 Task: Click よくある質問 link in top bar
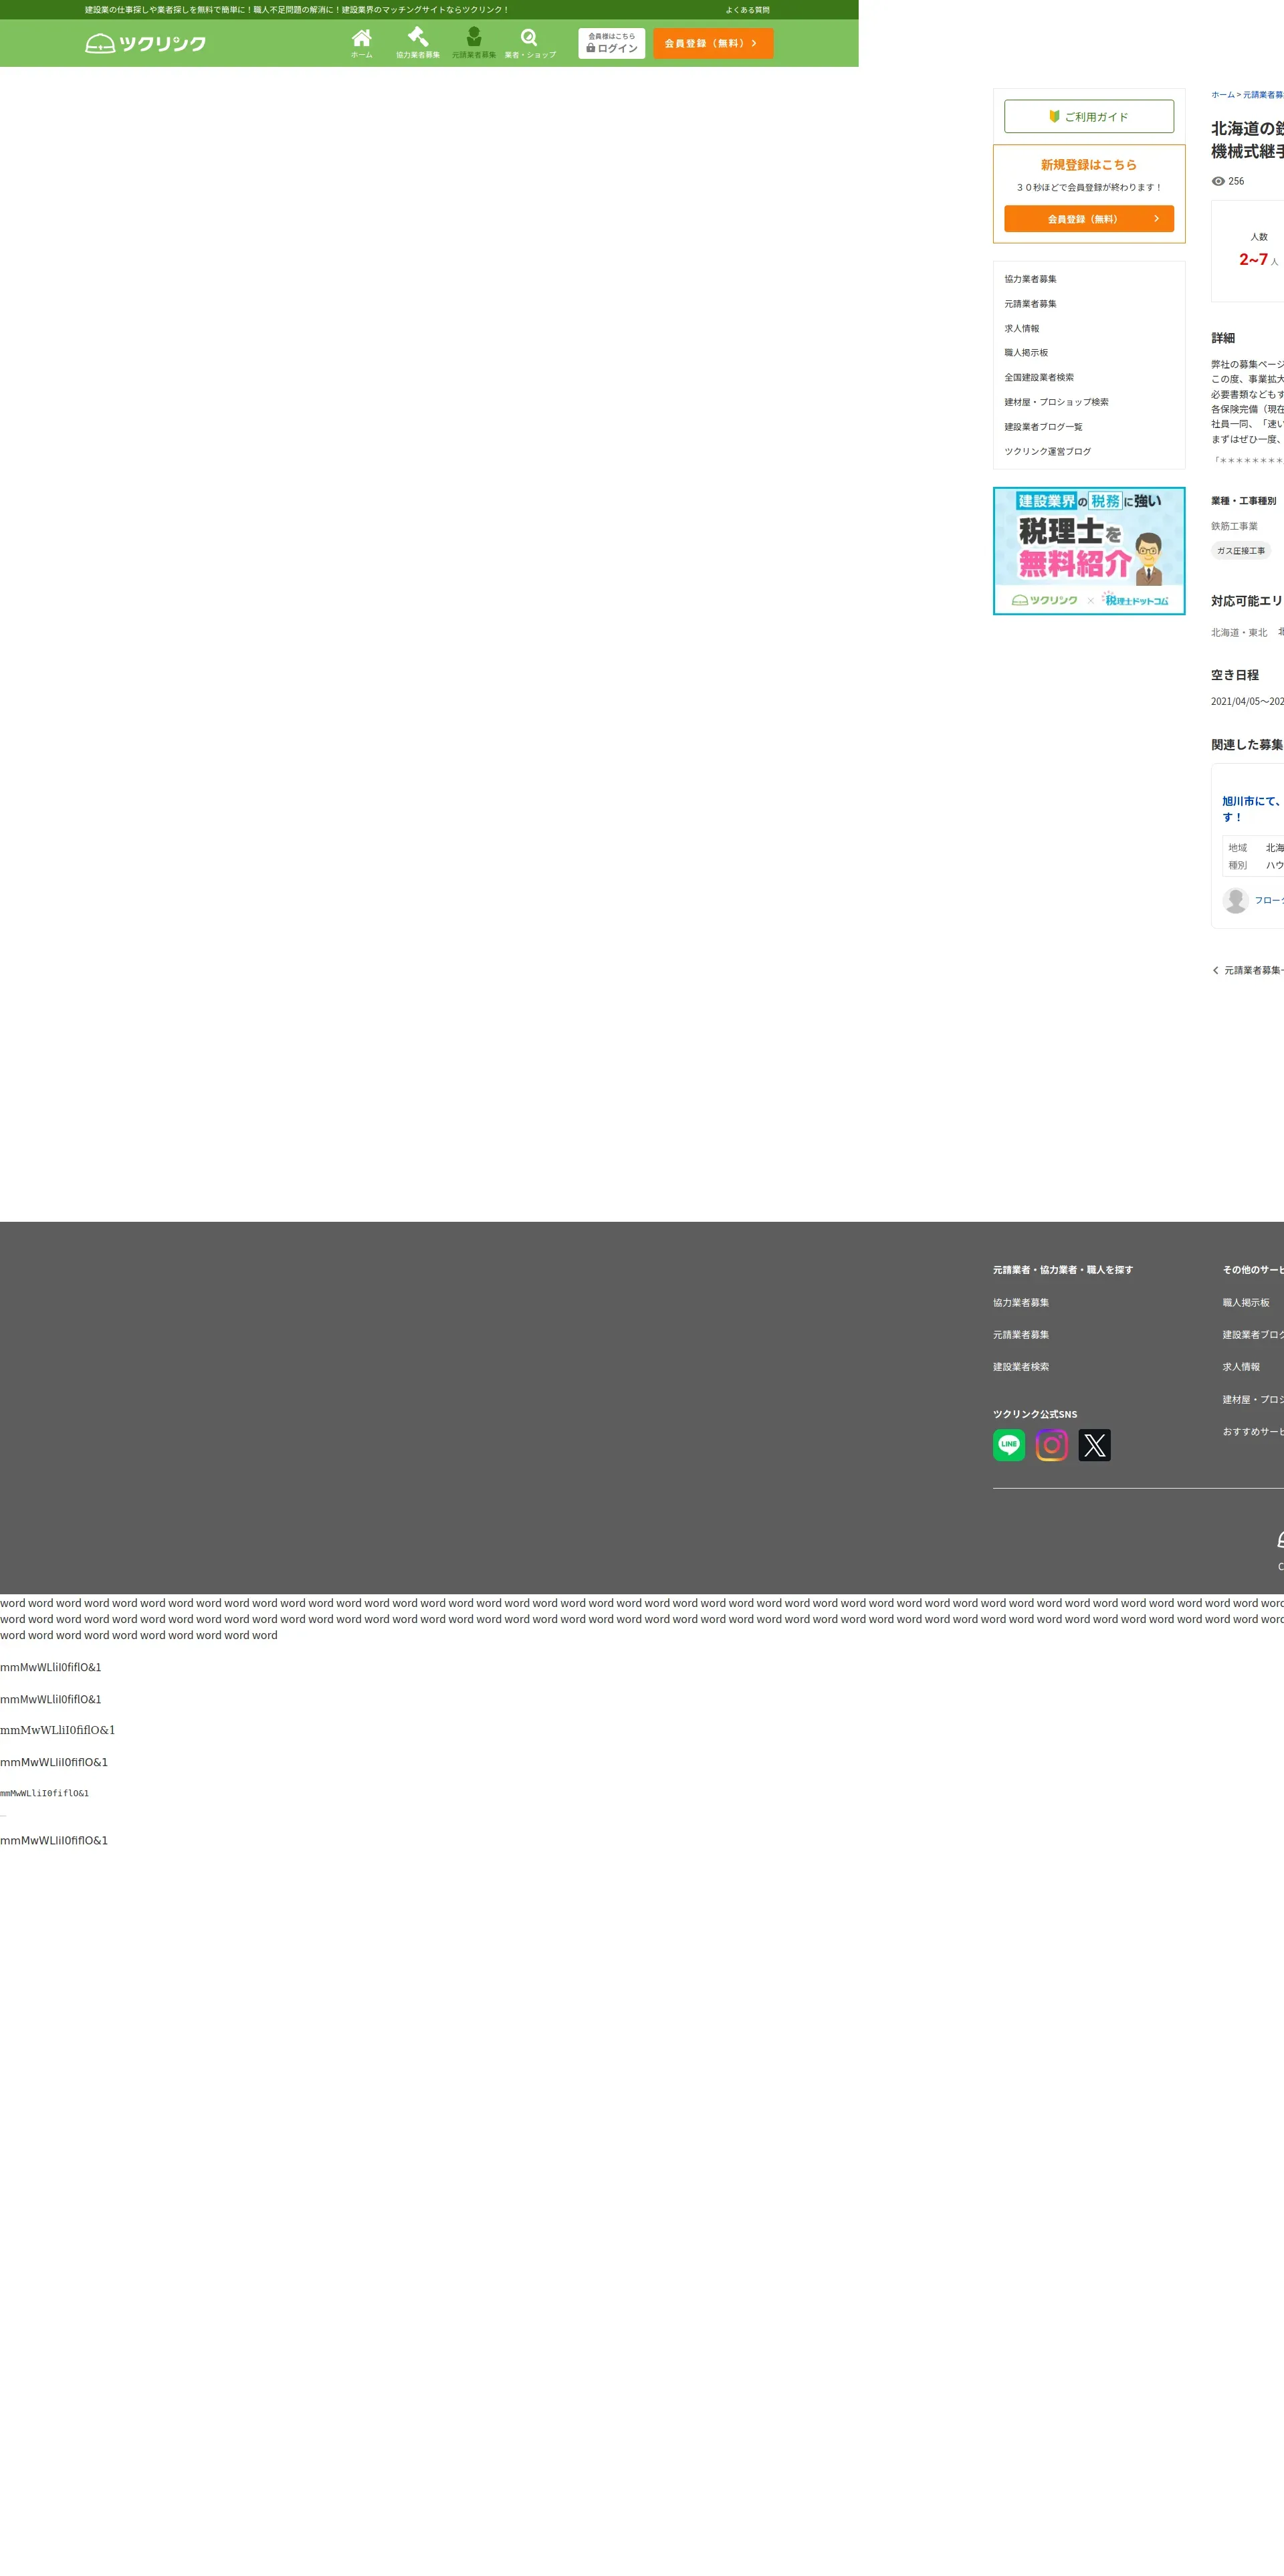pos(747,10)
